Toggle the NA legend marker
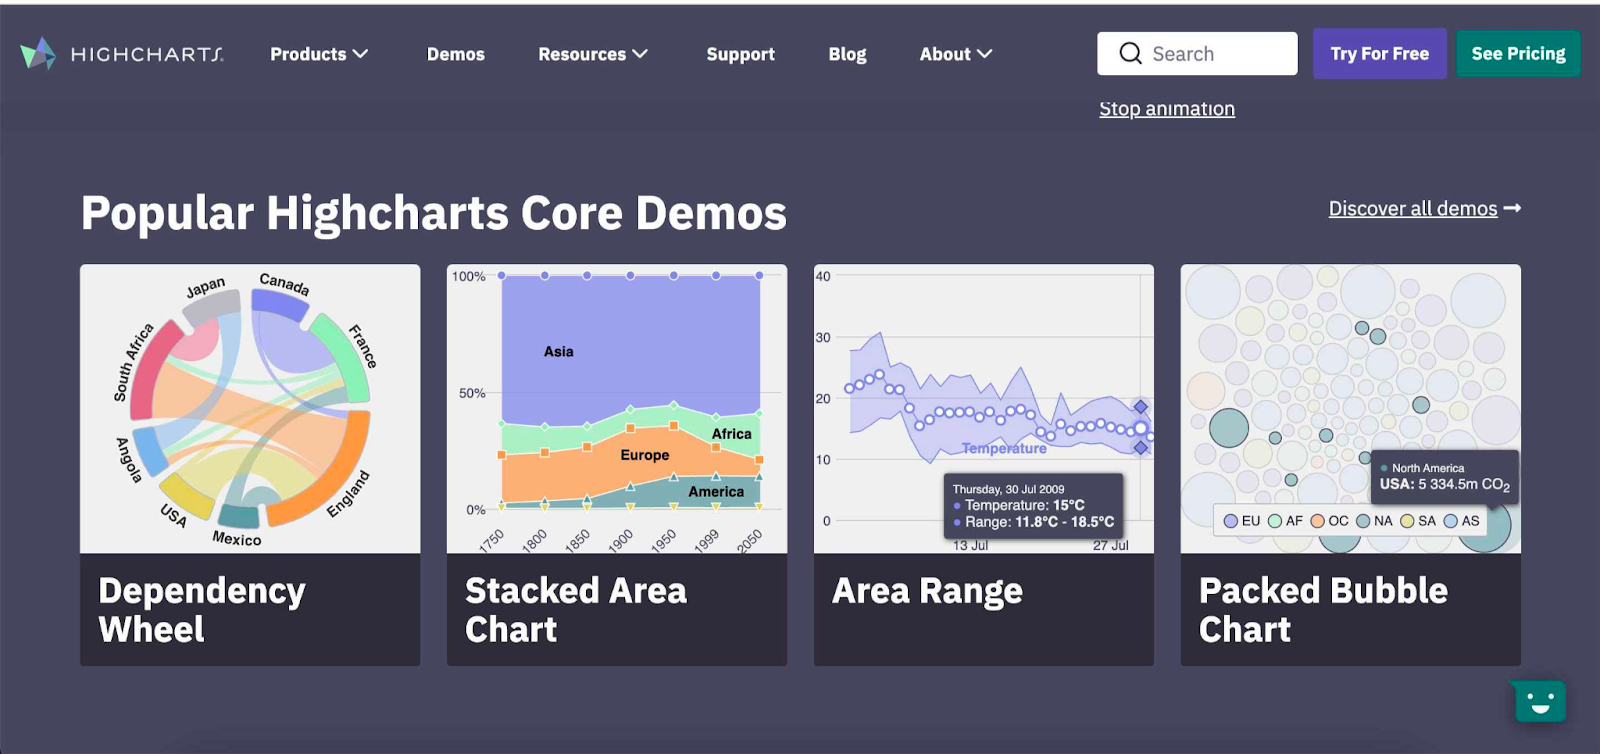This screenshot has width=1600, height=754. pyautogui.click(x=1363, y=521)
